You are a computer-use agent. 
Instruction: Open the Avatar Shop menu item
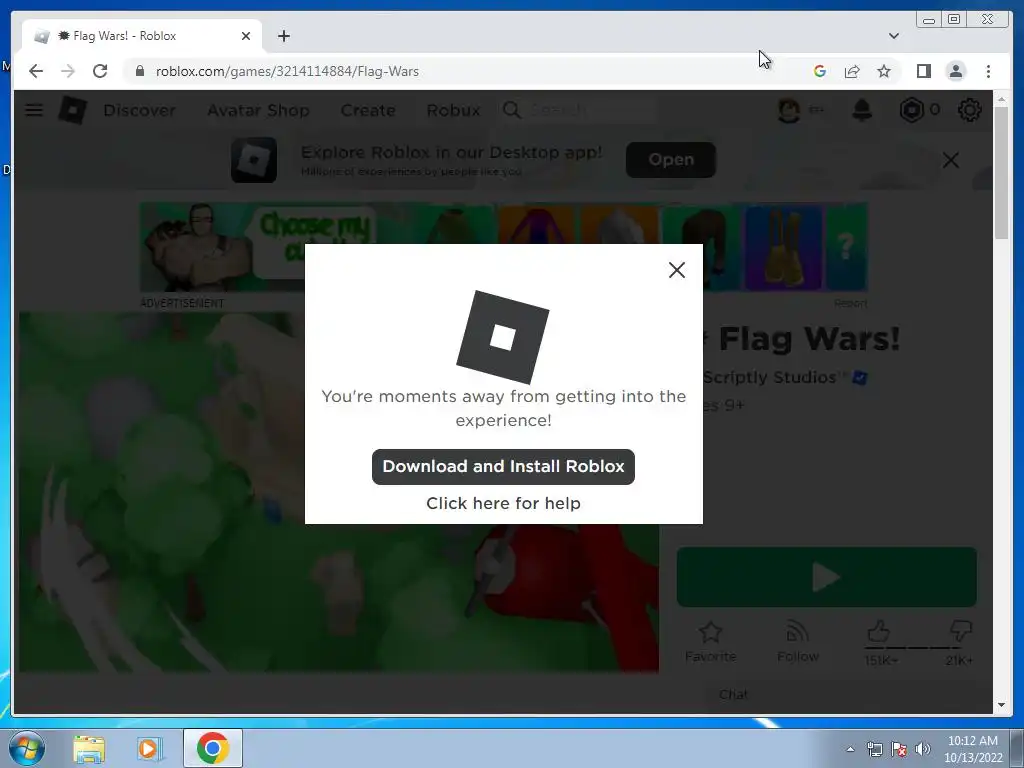click(x=258, y=110)
